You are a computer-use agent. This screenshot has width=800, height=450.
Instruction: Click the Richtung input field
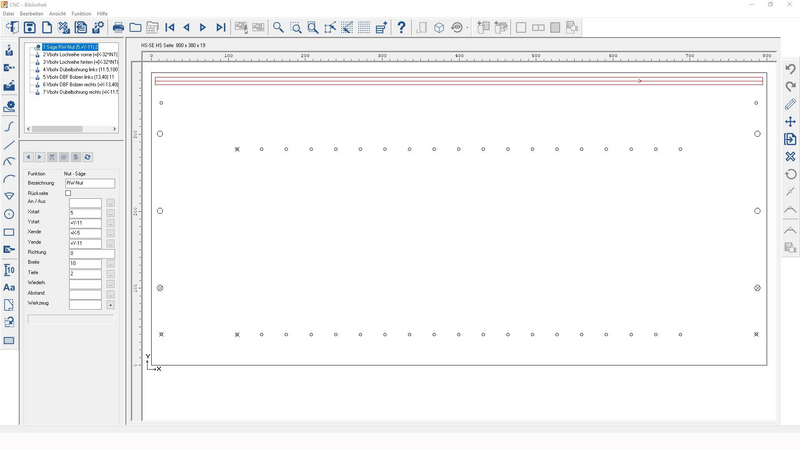[x=92, y=253]
